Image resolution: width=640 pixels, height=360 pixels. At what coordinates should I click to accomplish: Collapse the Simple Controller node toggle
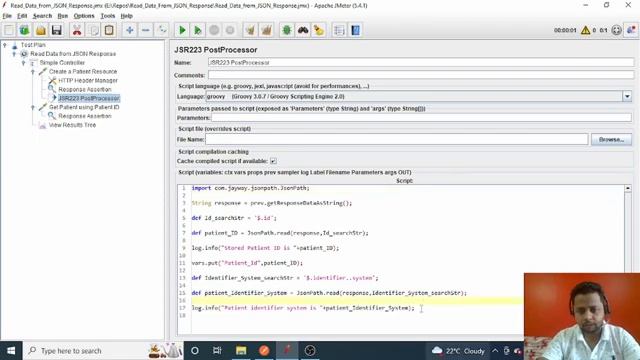tap(23, 63)
